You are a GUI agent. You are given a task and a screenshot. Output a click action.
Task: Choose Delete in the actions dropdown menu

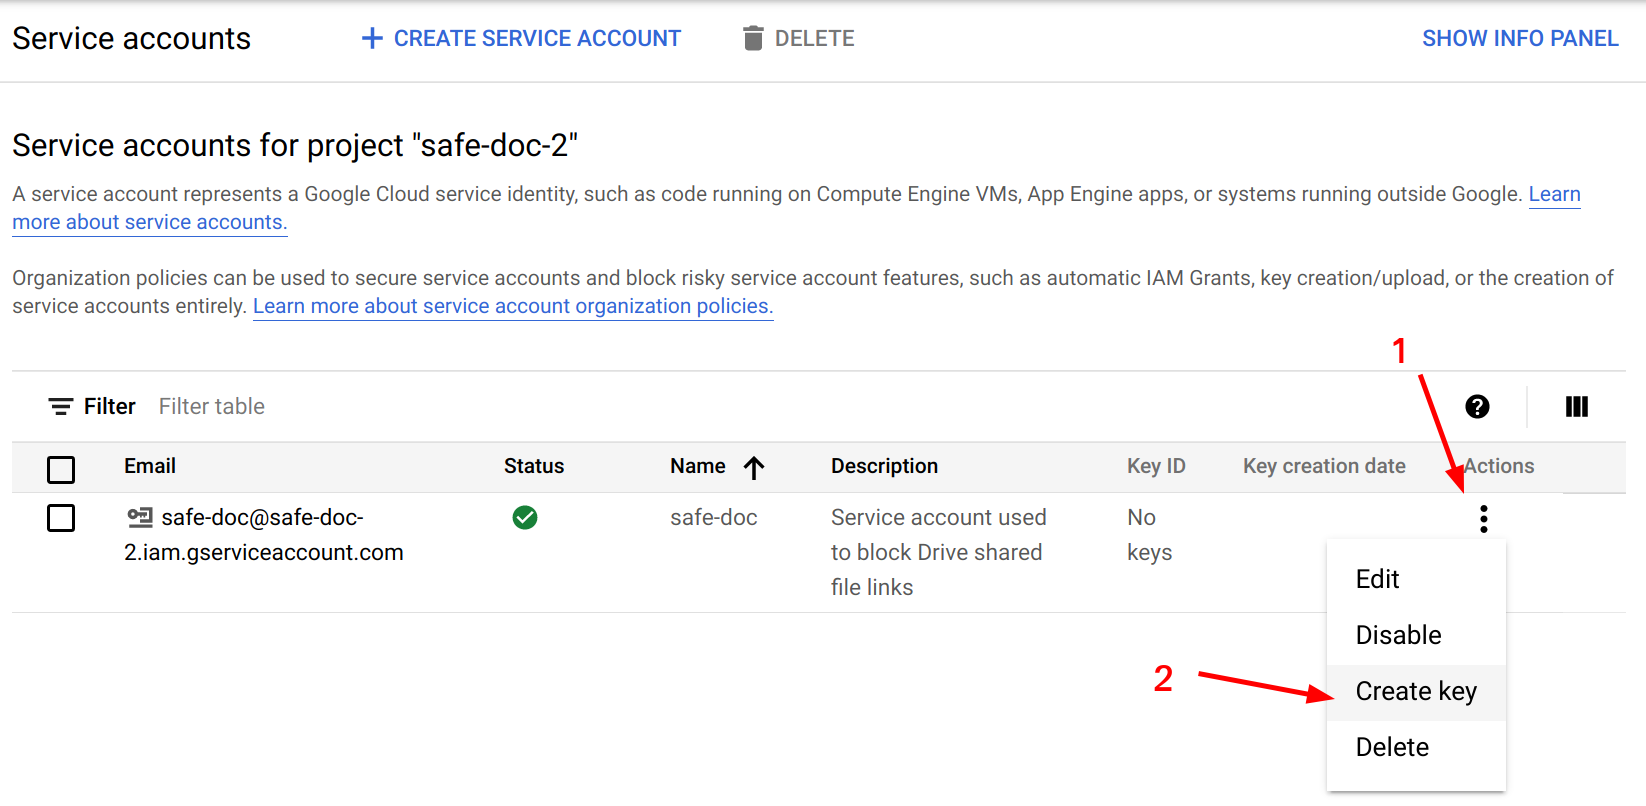[1392, 747]
